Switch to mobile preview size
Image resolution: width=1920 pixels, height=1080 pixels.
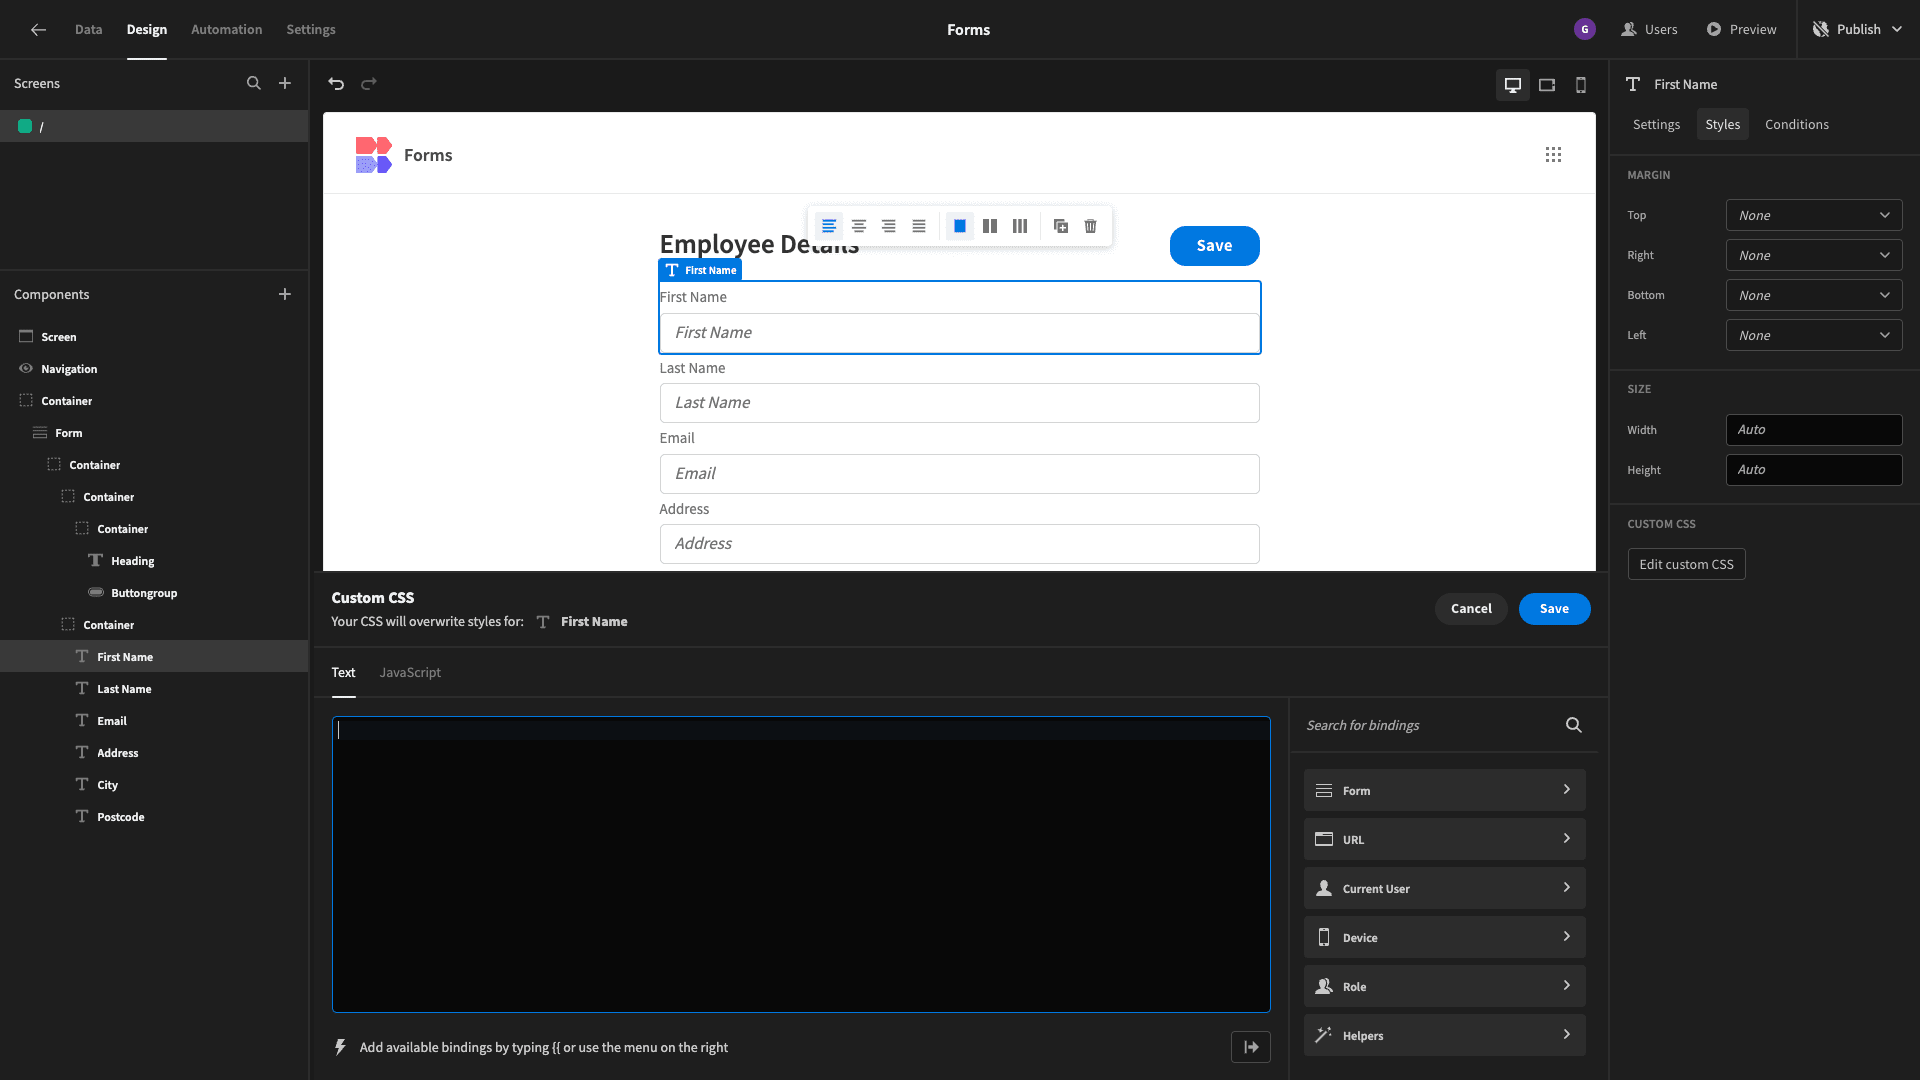[x=1581, y=85]
